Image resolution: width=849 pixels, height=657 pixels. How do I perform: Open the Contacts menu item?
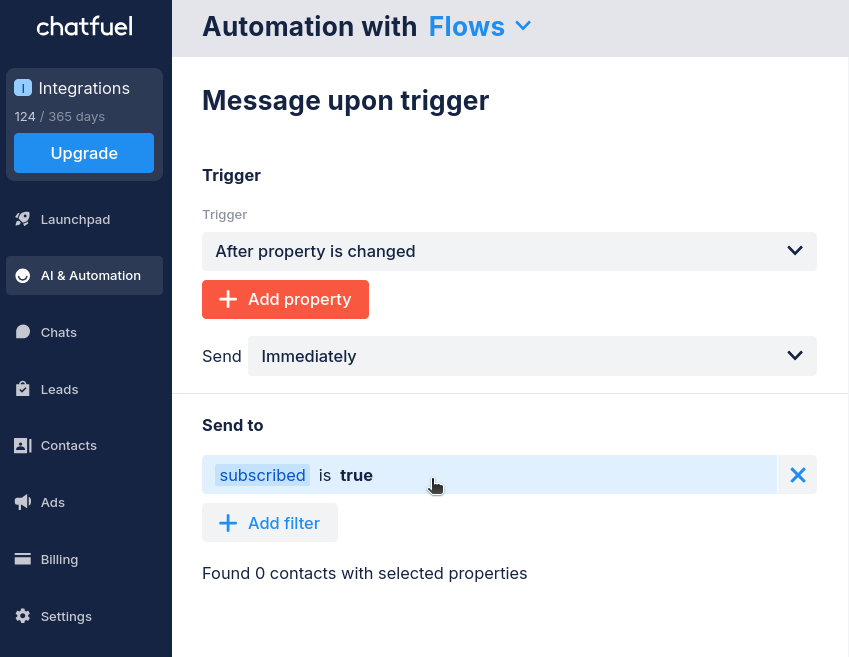point(69,446)
